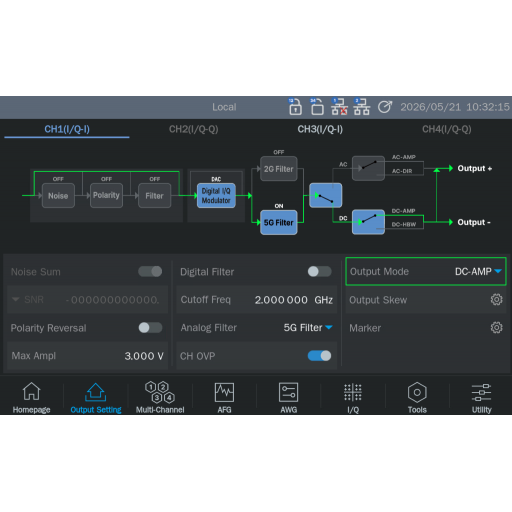Open Output Skew gear settings
The width and height of the screenshot is (512, 512).
(496, 300)
